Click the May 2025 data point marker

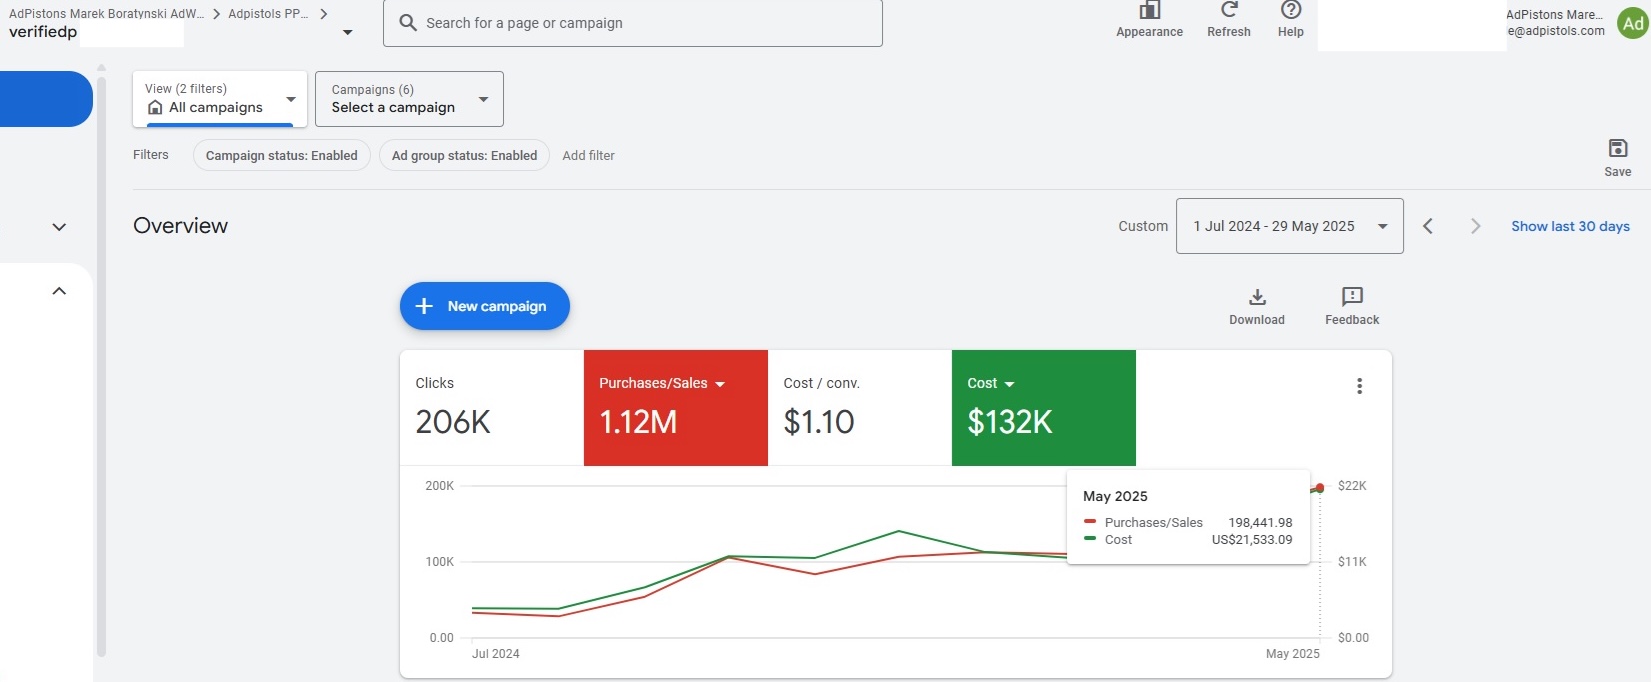pyautogui.click(x=1320, y=488)
